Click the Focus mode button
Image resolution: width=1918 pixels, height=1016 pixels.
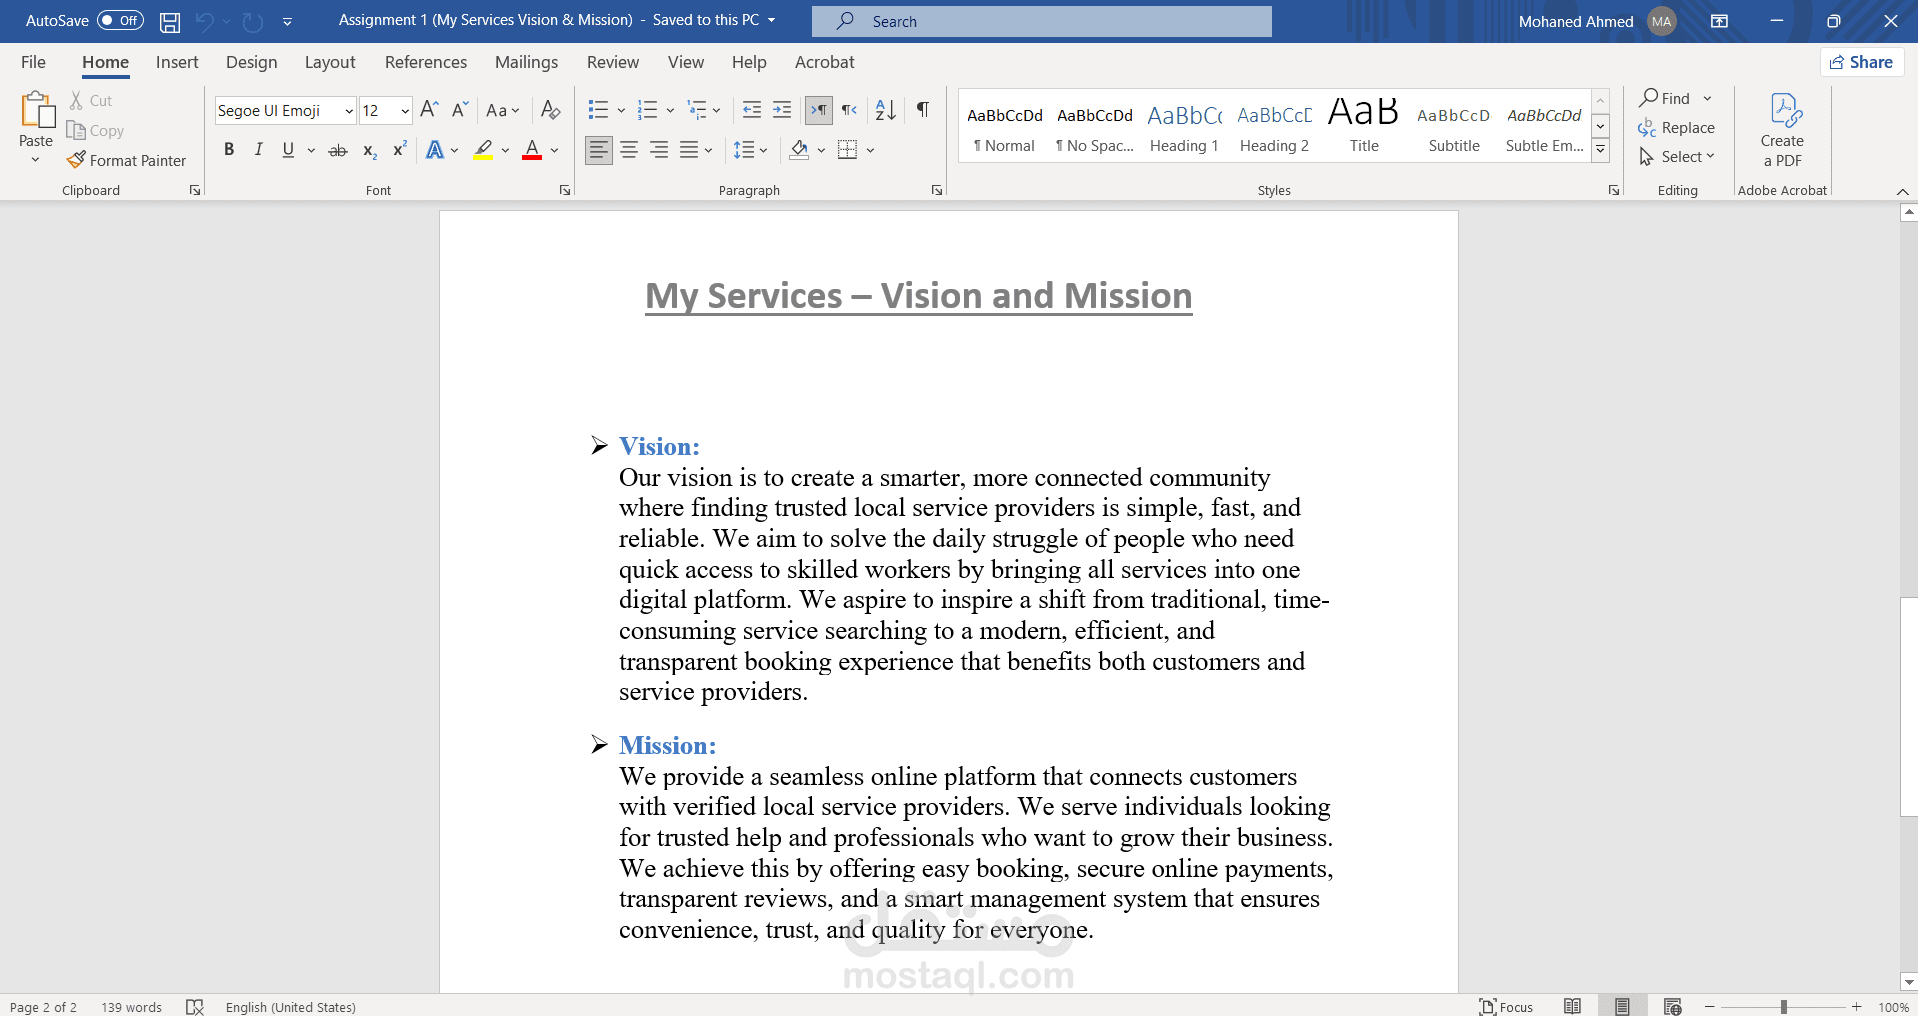(1507, 1007)
